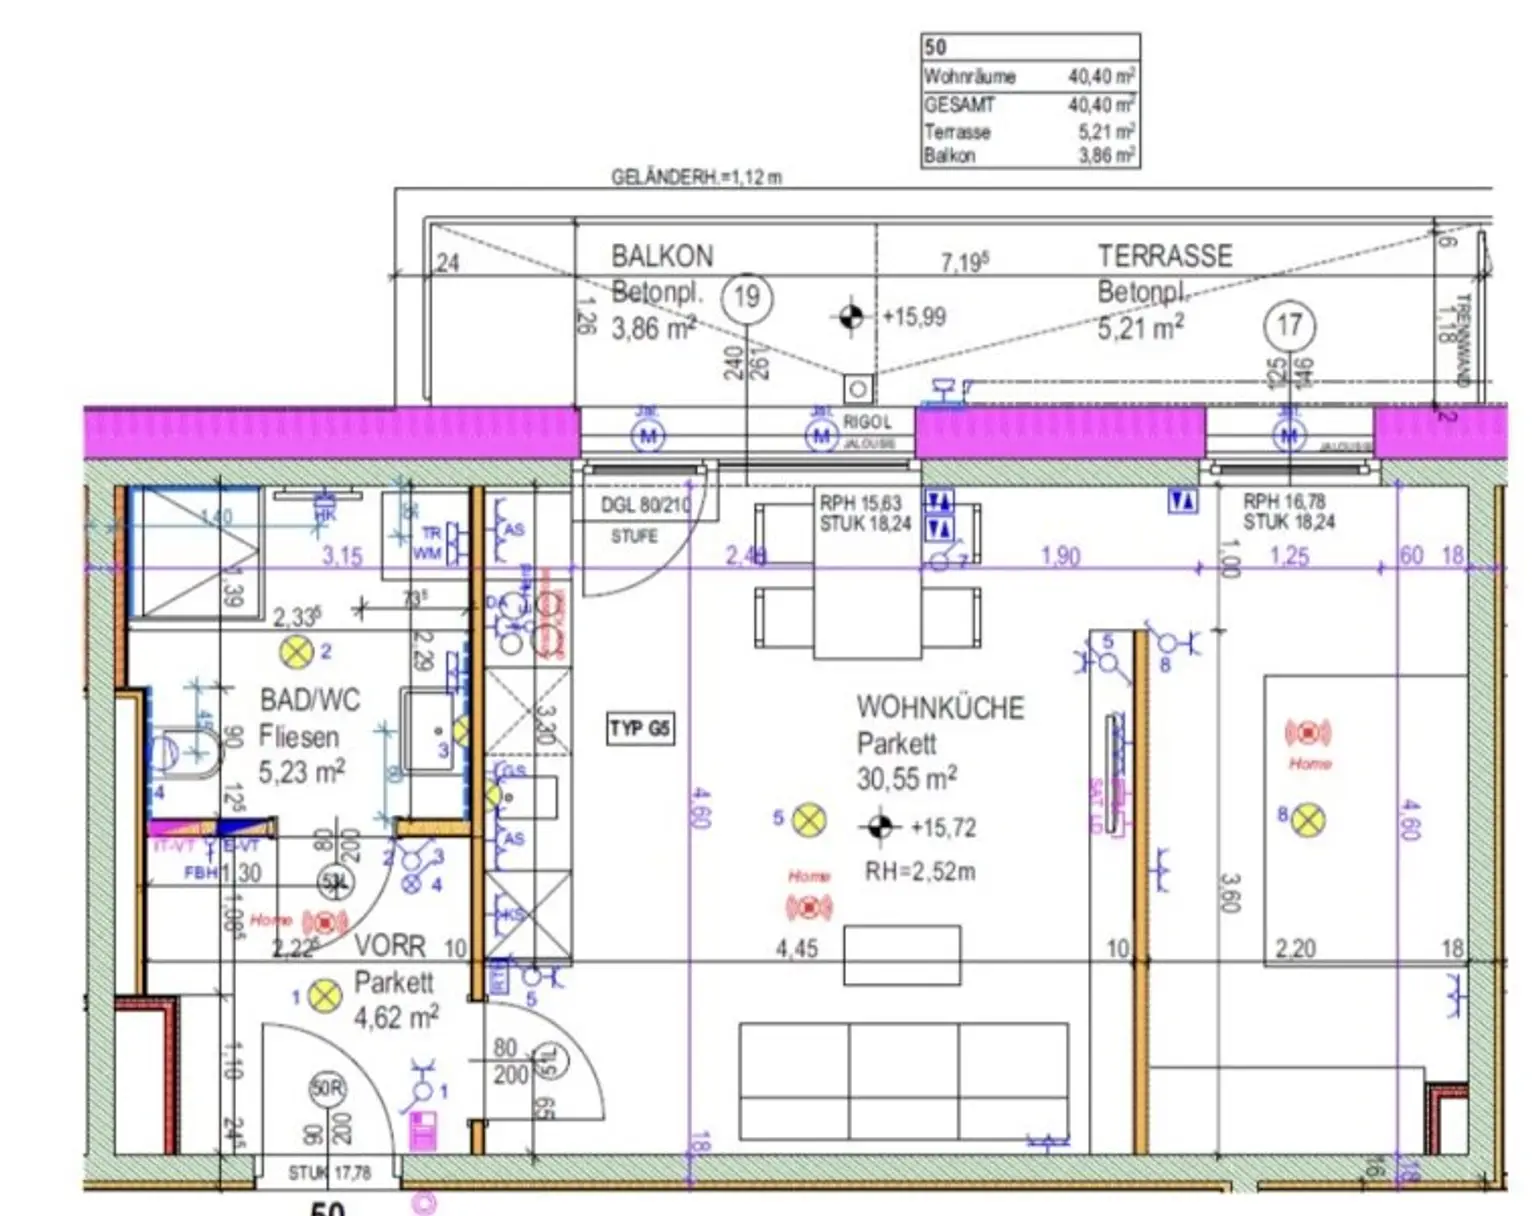Image resolution: width=1536 pixels, height=1216 pixels.
Task: Click the TYP G5 label box
Action: pyautogui.click(x=640, y=728)
